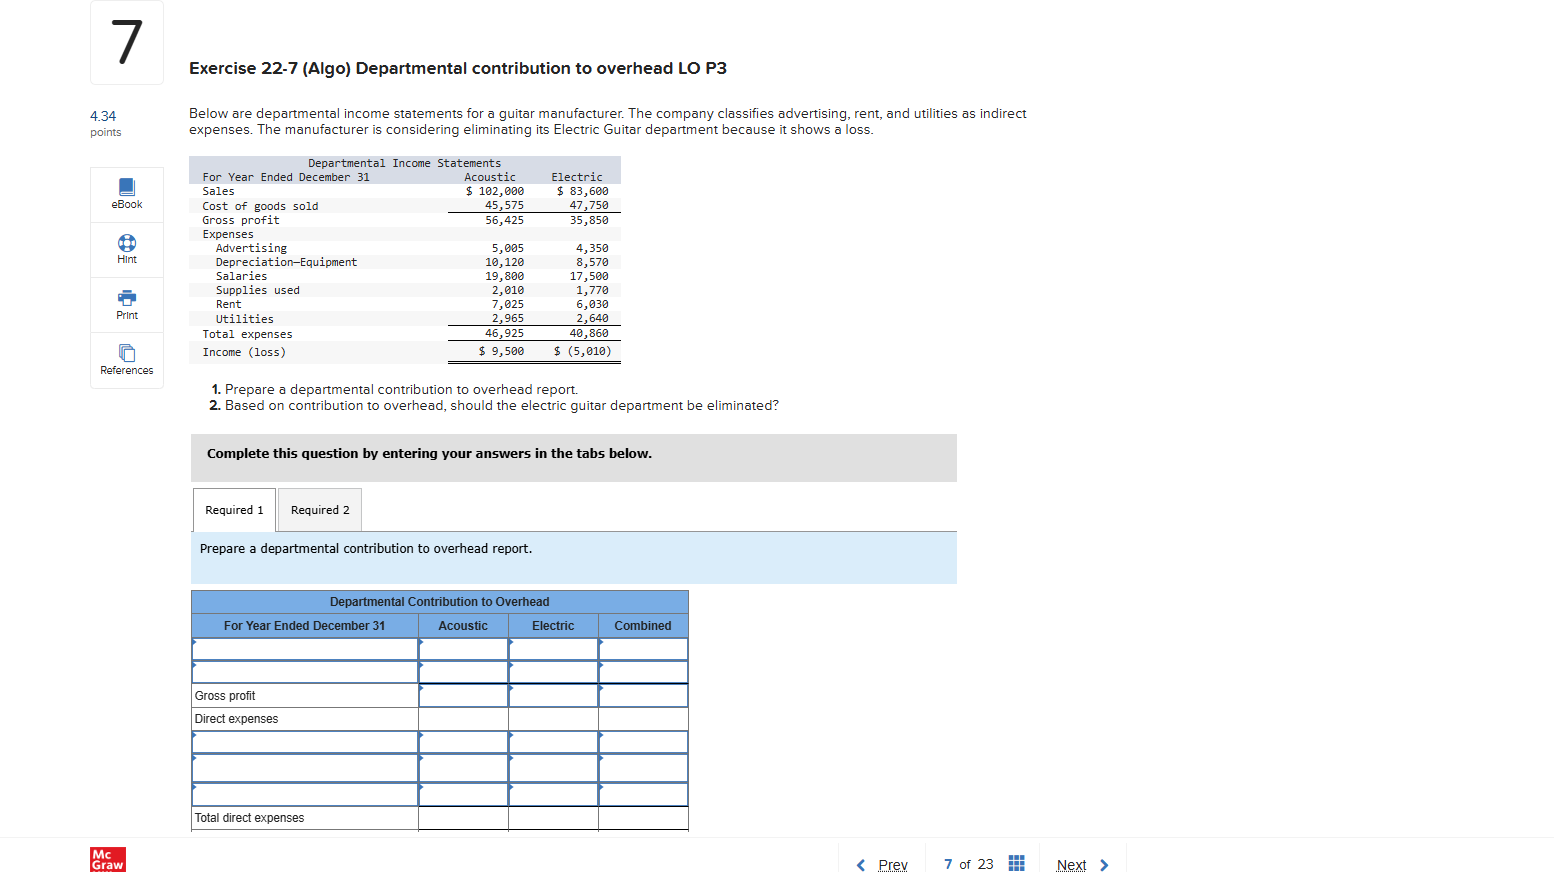Select the Combined cell of the first direct expense row
Image resolution: width=1554 pixels, height=872 pixels.
[x=644, y=742]
